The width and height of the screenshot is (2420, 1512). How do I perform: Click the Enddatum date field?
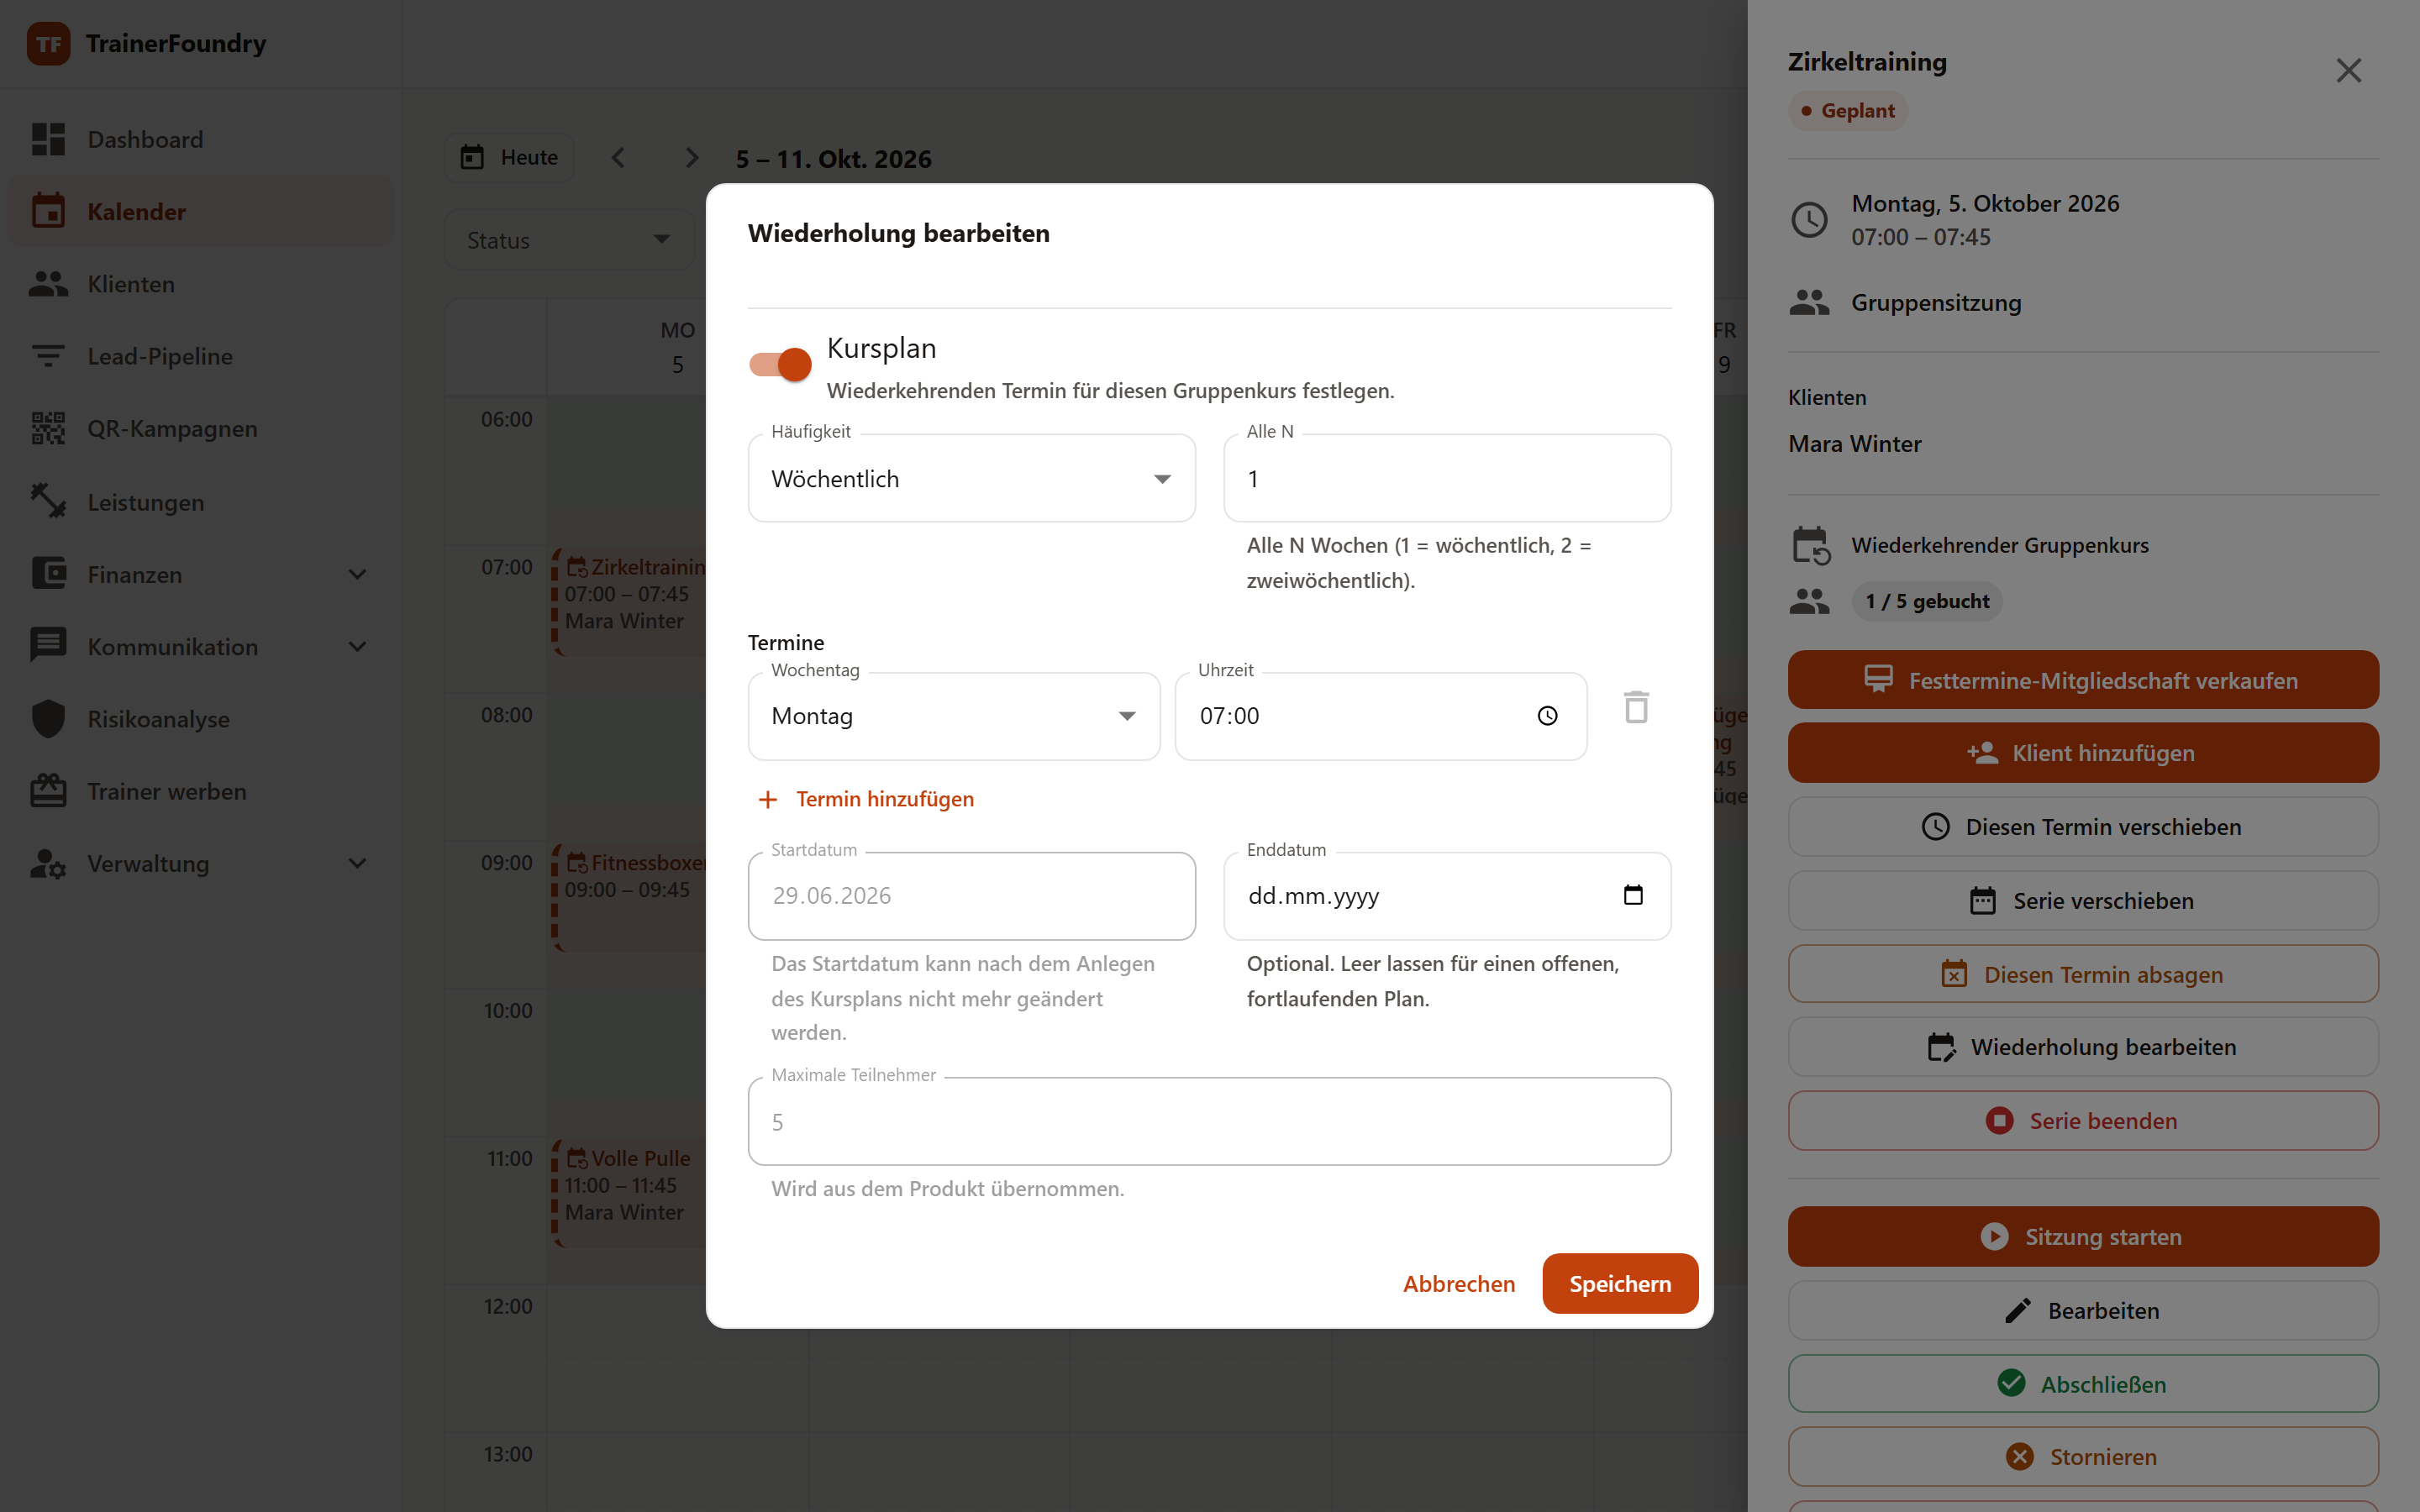(1447, 896)
